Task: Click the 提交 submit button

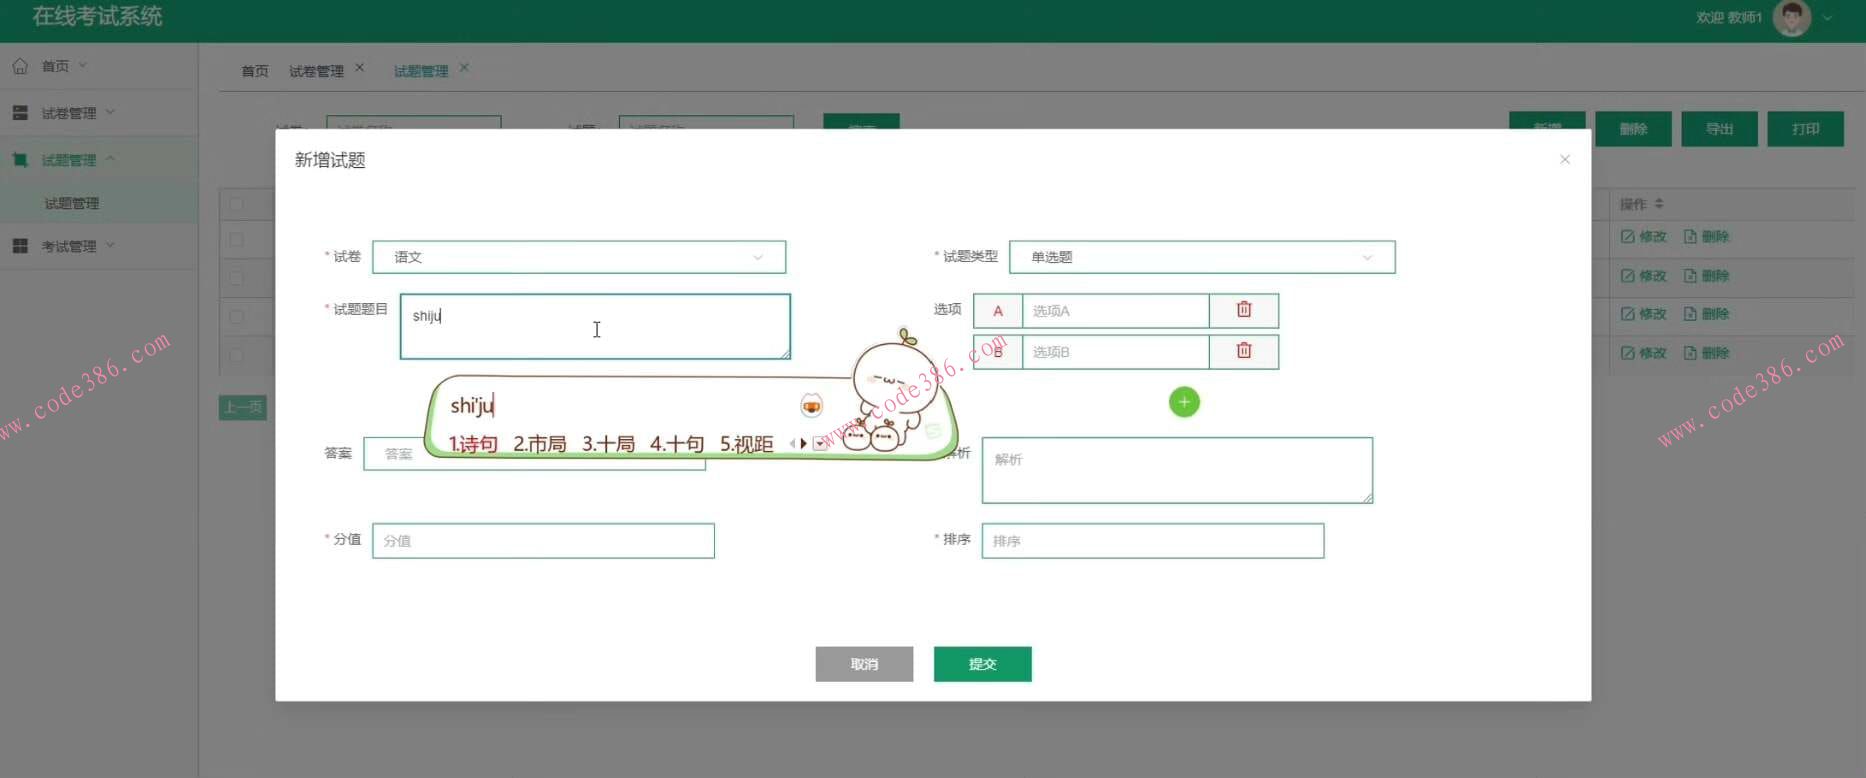Action: (x=982, y=664)
